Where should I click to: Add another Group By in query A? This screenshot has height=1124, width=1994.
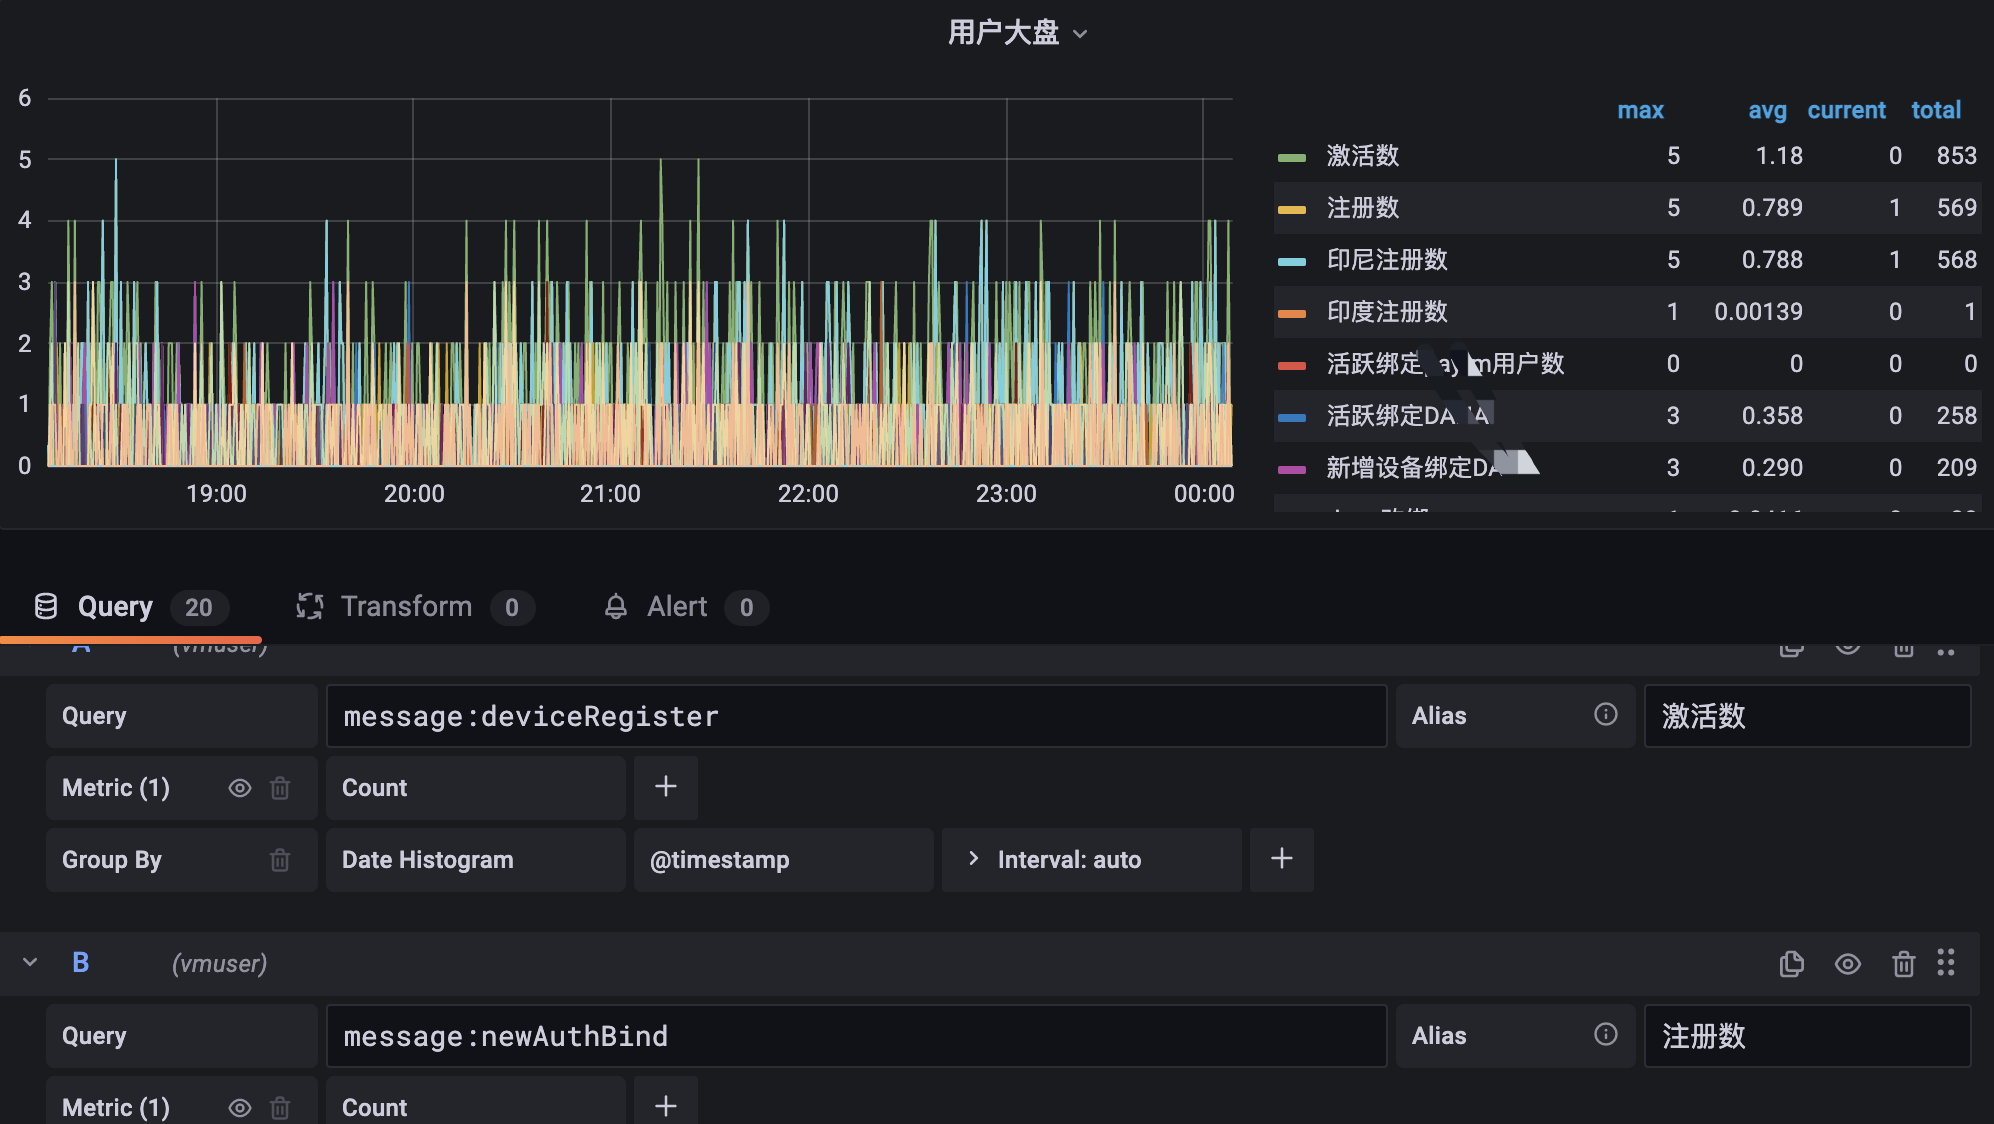(1282, 859)
